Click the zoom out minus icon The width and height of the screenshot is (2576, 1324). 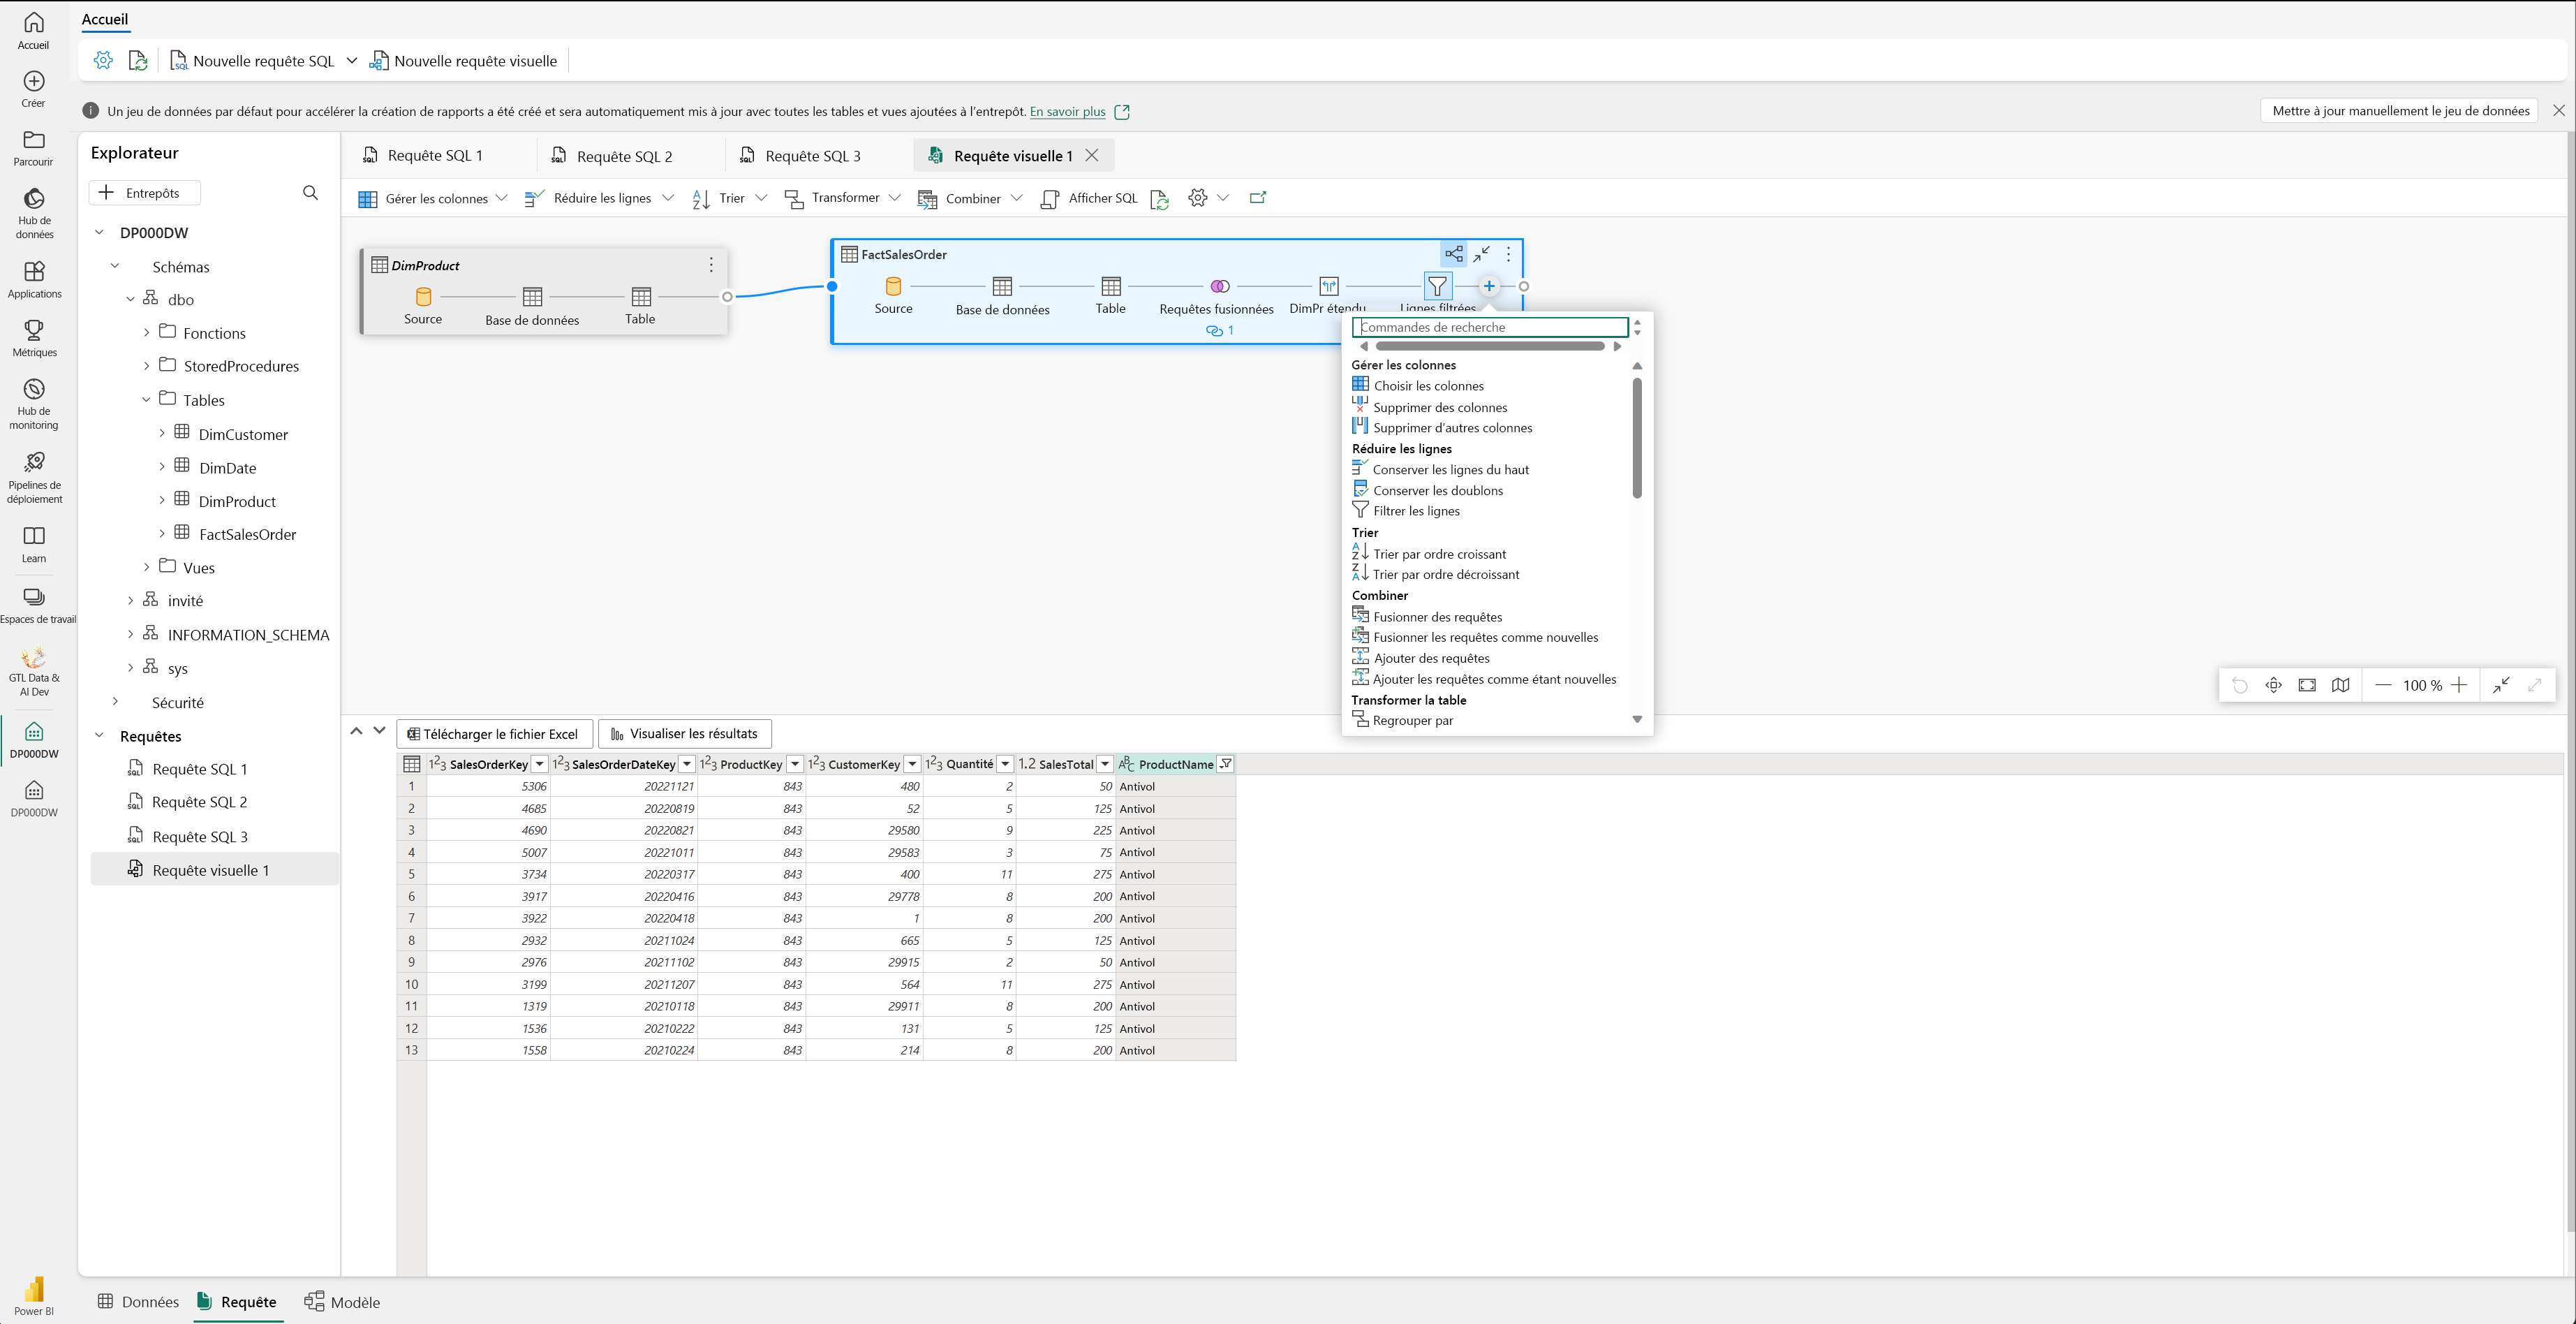2383,685
